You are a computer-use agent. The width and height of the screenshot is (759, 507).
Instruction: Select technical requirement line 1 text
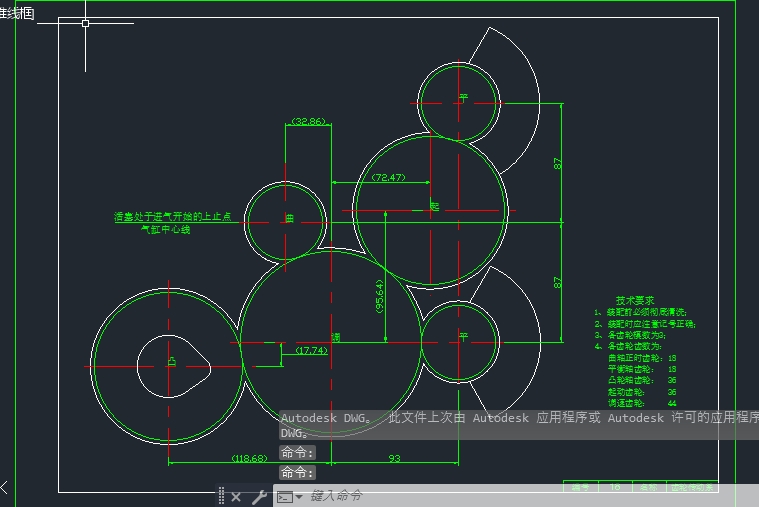pos(641,312)
